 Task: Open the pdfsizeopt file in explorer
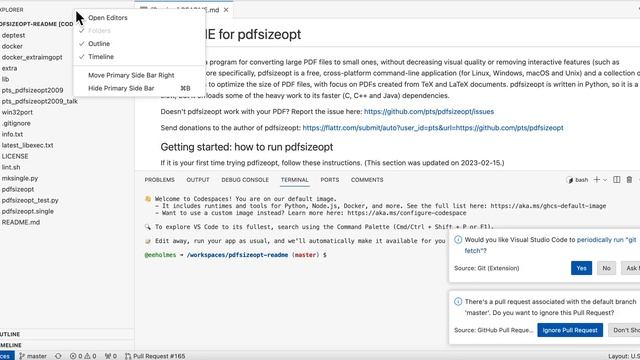pos(18,189)
